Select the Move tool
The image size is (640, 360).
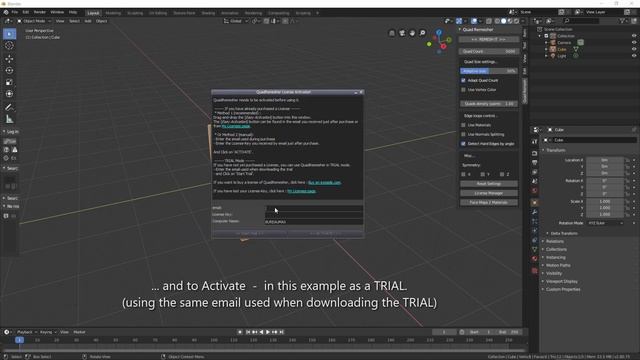(x=9, y=59)
